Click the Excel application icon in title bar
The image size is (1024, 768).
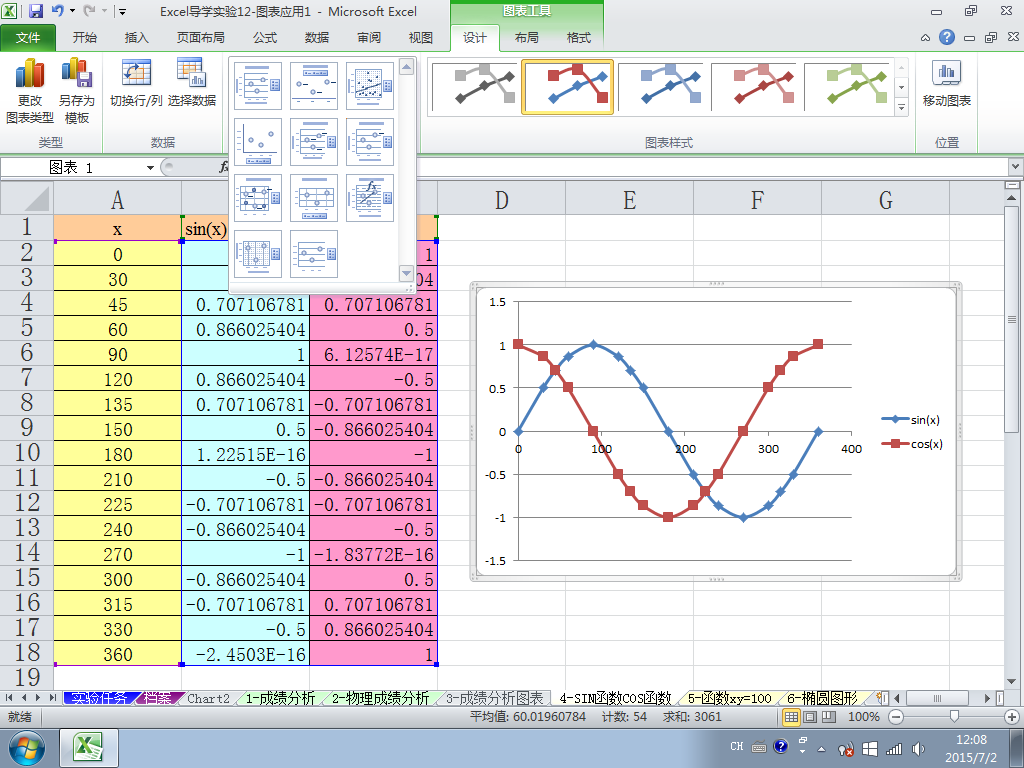tap(10, 11)
